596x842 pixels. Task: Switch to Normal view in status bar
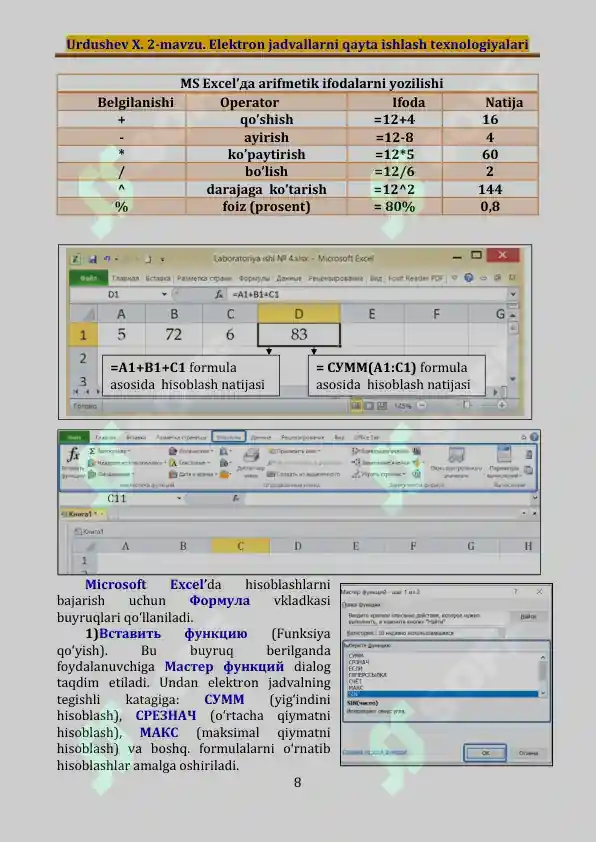coord(356,405)
